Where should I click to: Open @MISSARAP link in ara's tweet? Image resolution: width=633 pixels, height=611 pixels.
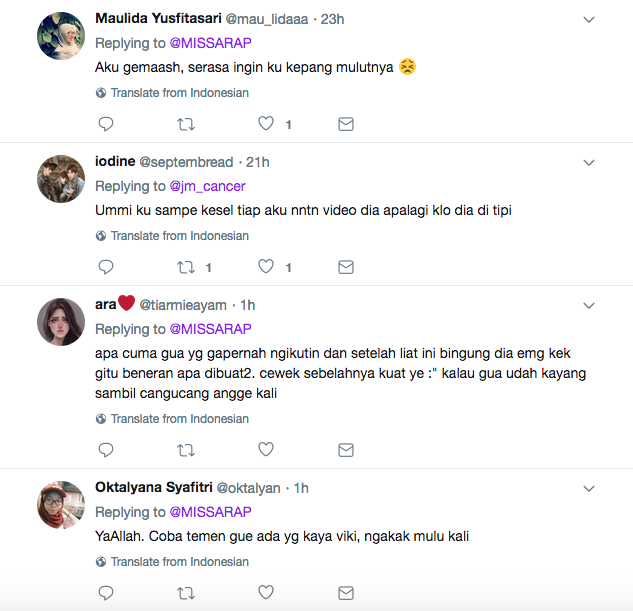click(x=210, y=329)
